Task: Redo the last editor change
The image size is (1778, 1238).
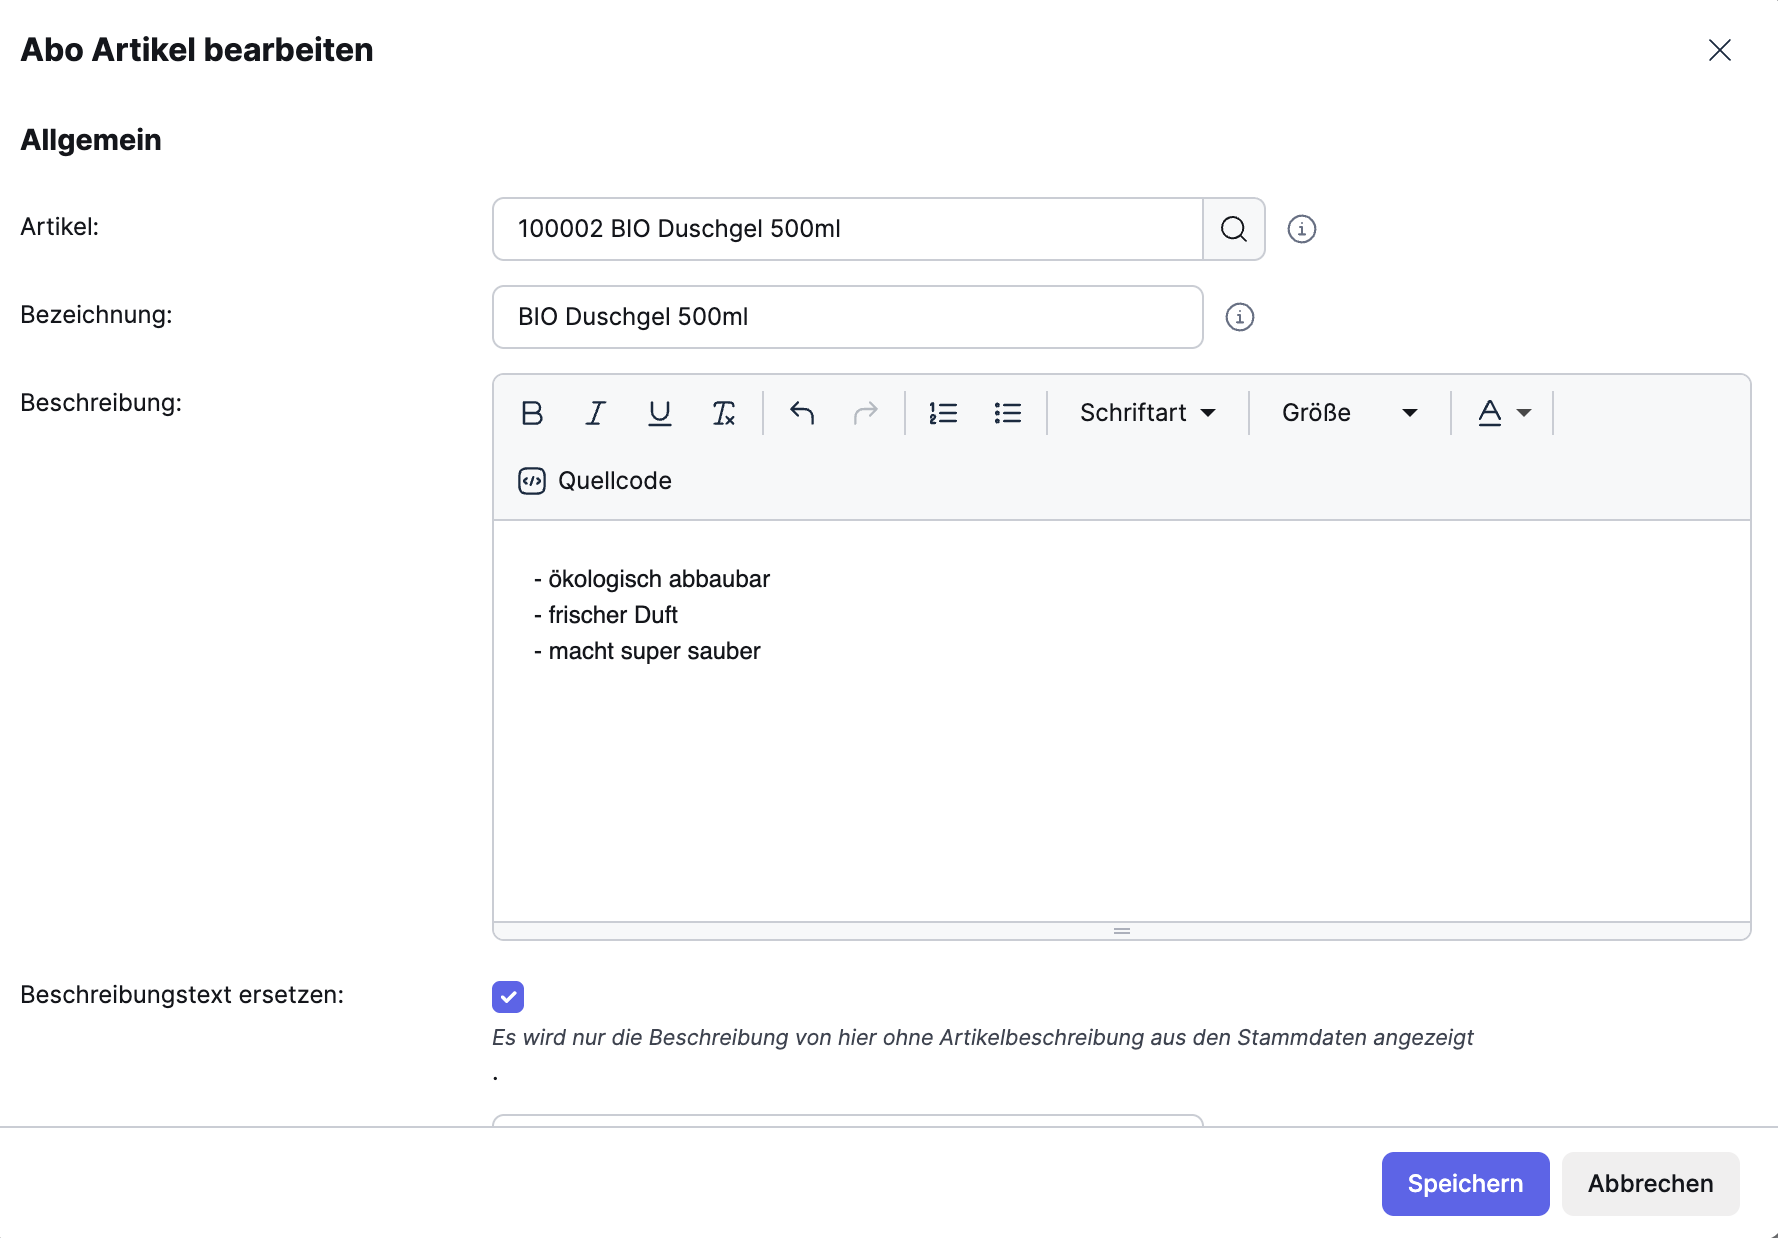Action: click(866, 413)
